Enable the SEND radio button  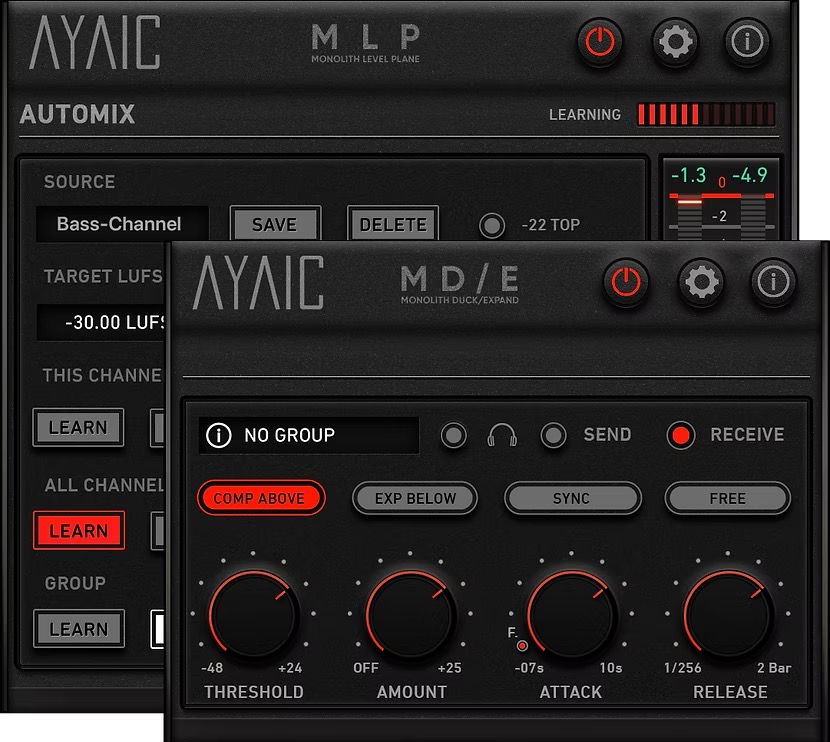[x=553, y=435]
